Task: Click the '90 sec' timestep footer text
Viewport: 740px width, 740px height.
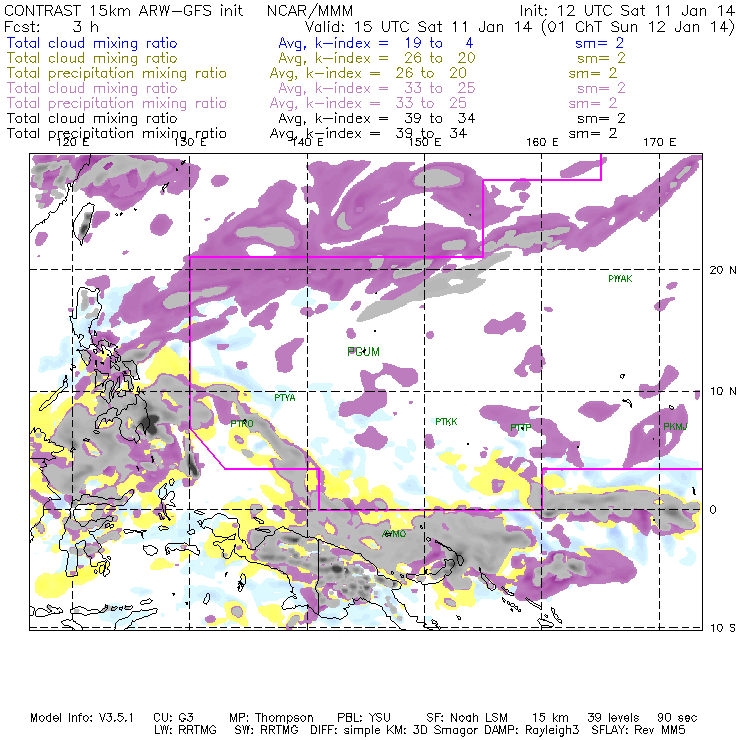Action: pos(677,718)
